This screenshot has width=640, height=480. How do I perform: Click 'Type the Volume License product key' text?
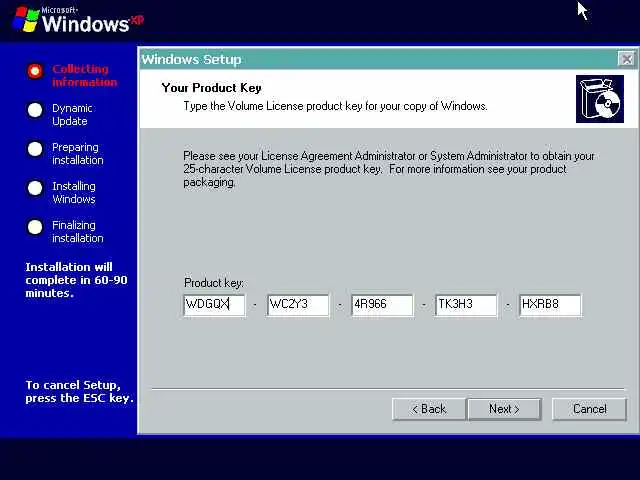(x=335, y=106)
